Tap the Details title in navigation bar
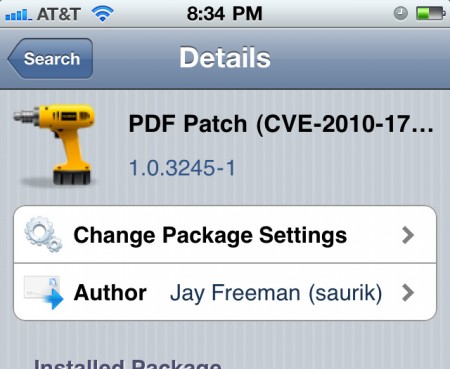Screen dimensions: 450x369 [x=225, y=58]
